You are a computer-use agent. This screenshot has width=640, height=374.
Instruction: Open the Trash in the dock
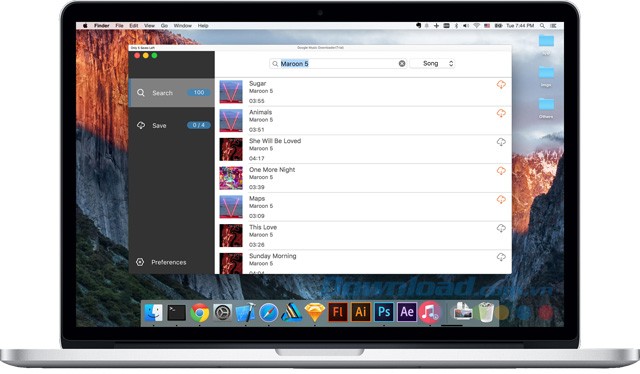[486, 312]
